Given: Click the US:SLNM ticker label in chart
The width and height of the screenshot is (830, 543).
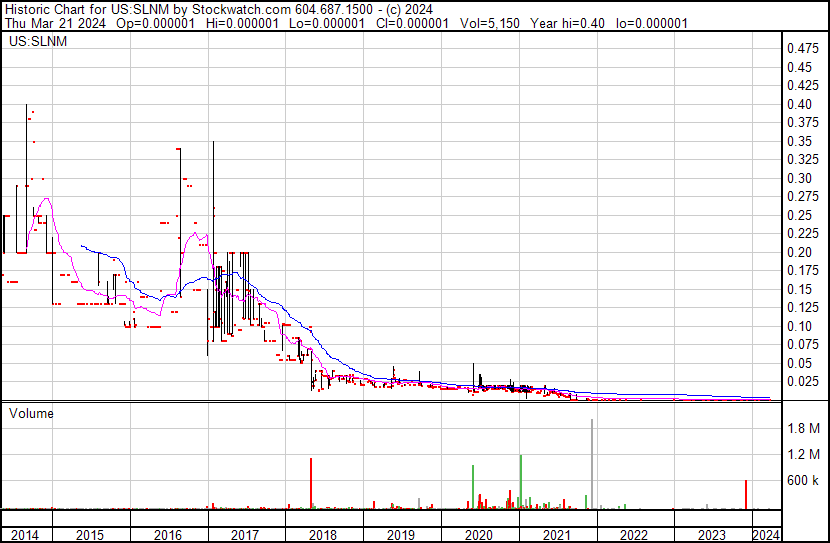Looking at the screenshot, I should [x=38, y=41].
